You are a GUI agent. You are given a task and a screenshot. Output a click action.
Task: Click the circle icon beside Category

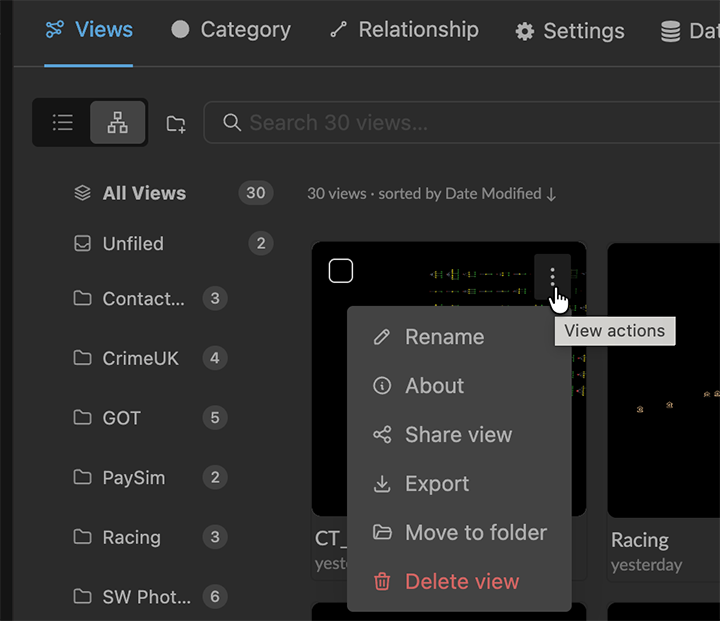[x=180, y=29]
